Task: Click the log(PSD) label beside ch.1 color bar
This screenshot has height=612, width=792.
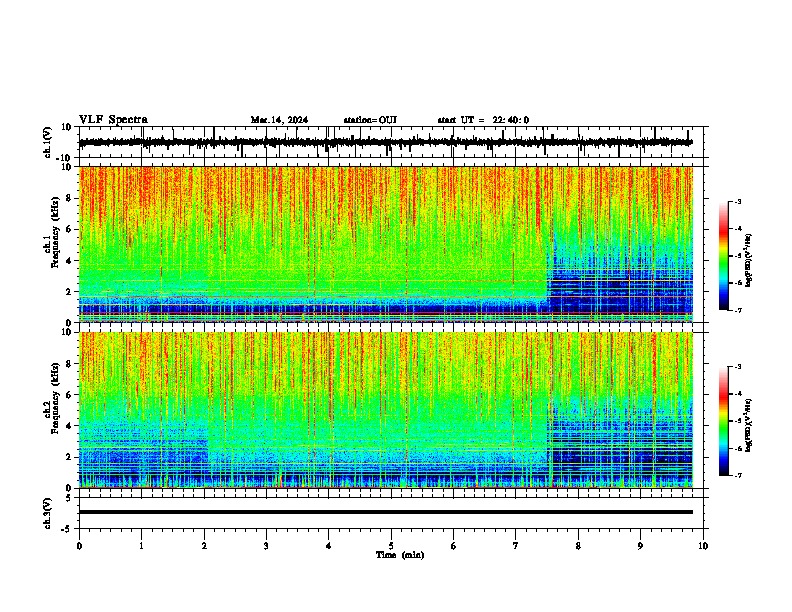Action: pyautogui.click(x=748, y=261)
